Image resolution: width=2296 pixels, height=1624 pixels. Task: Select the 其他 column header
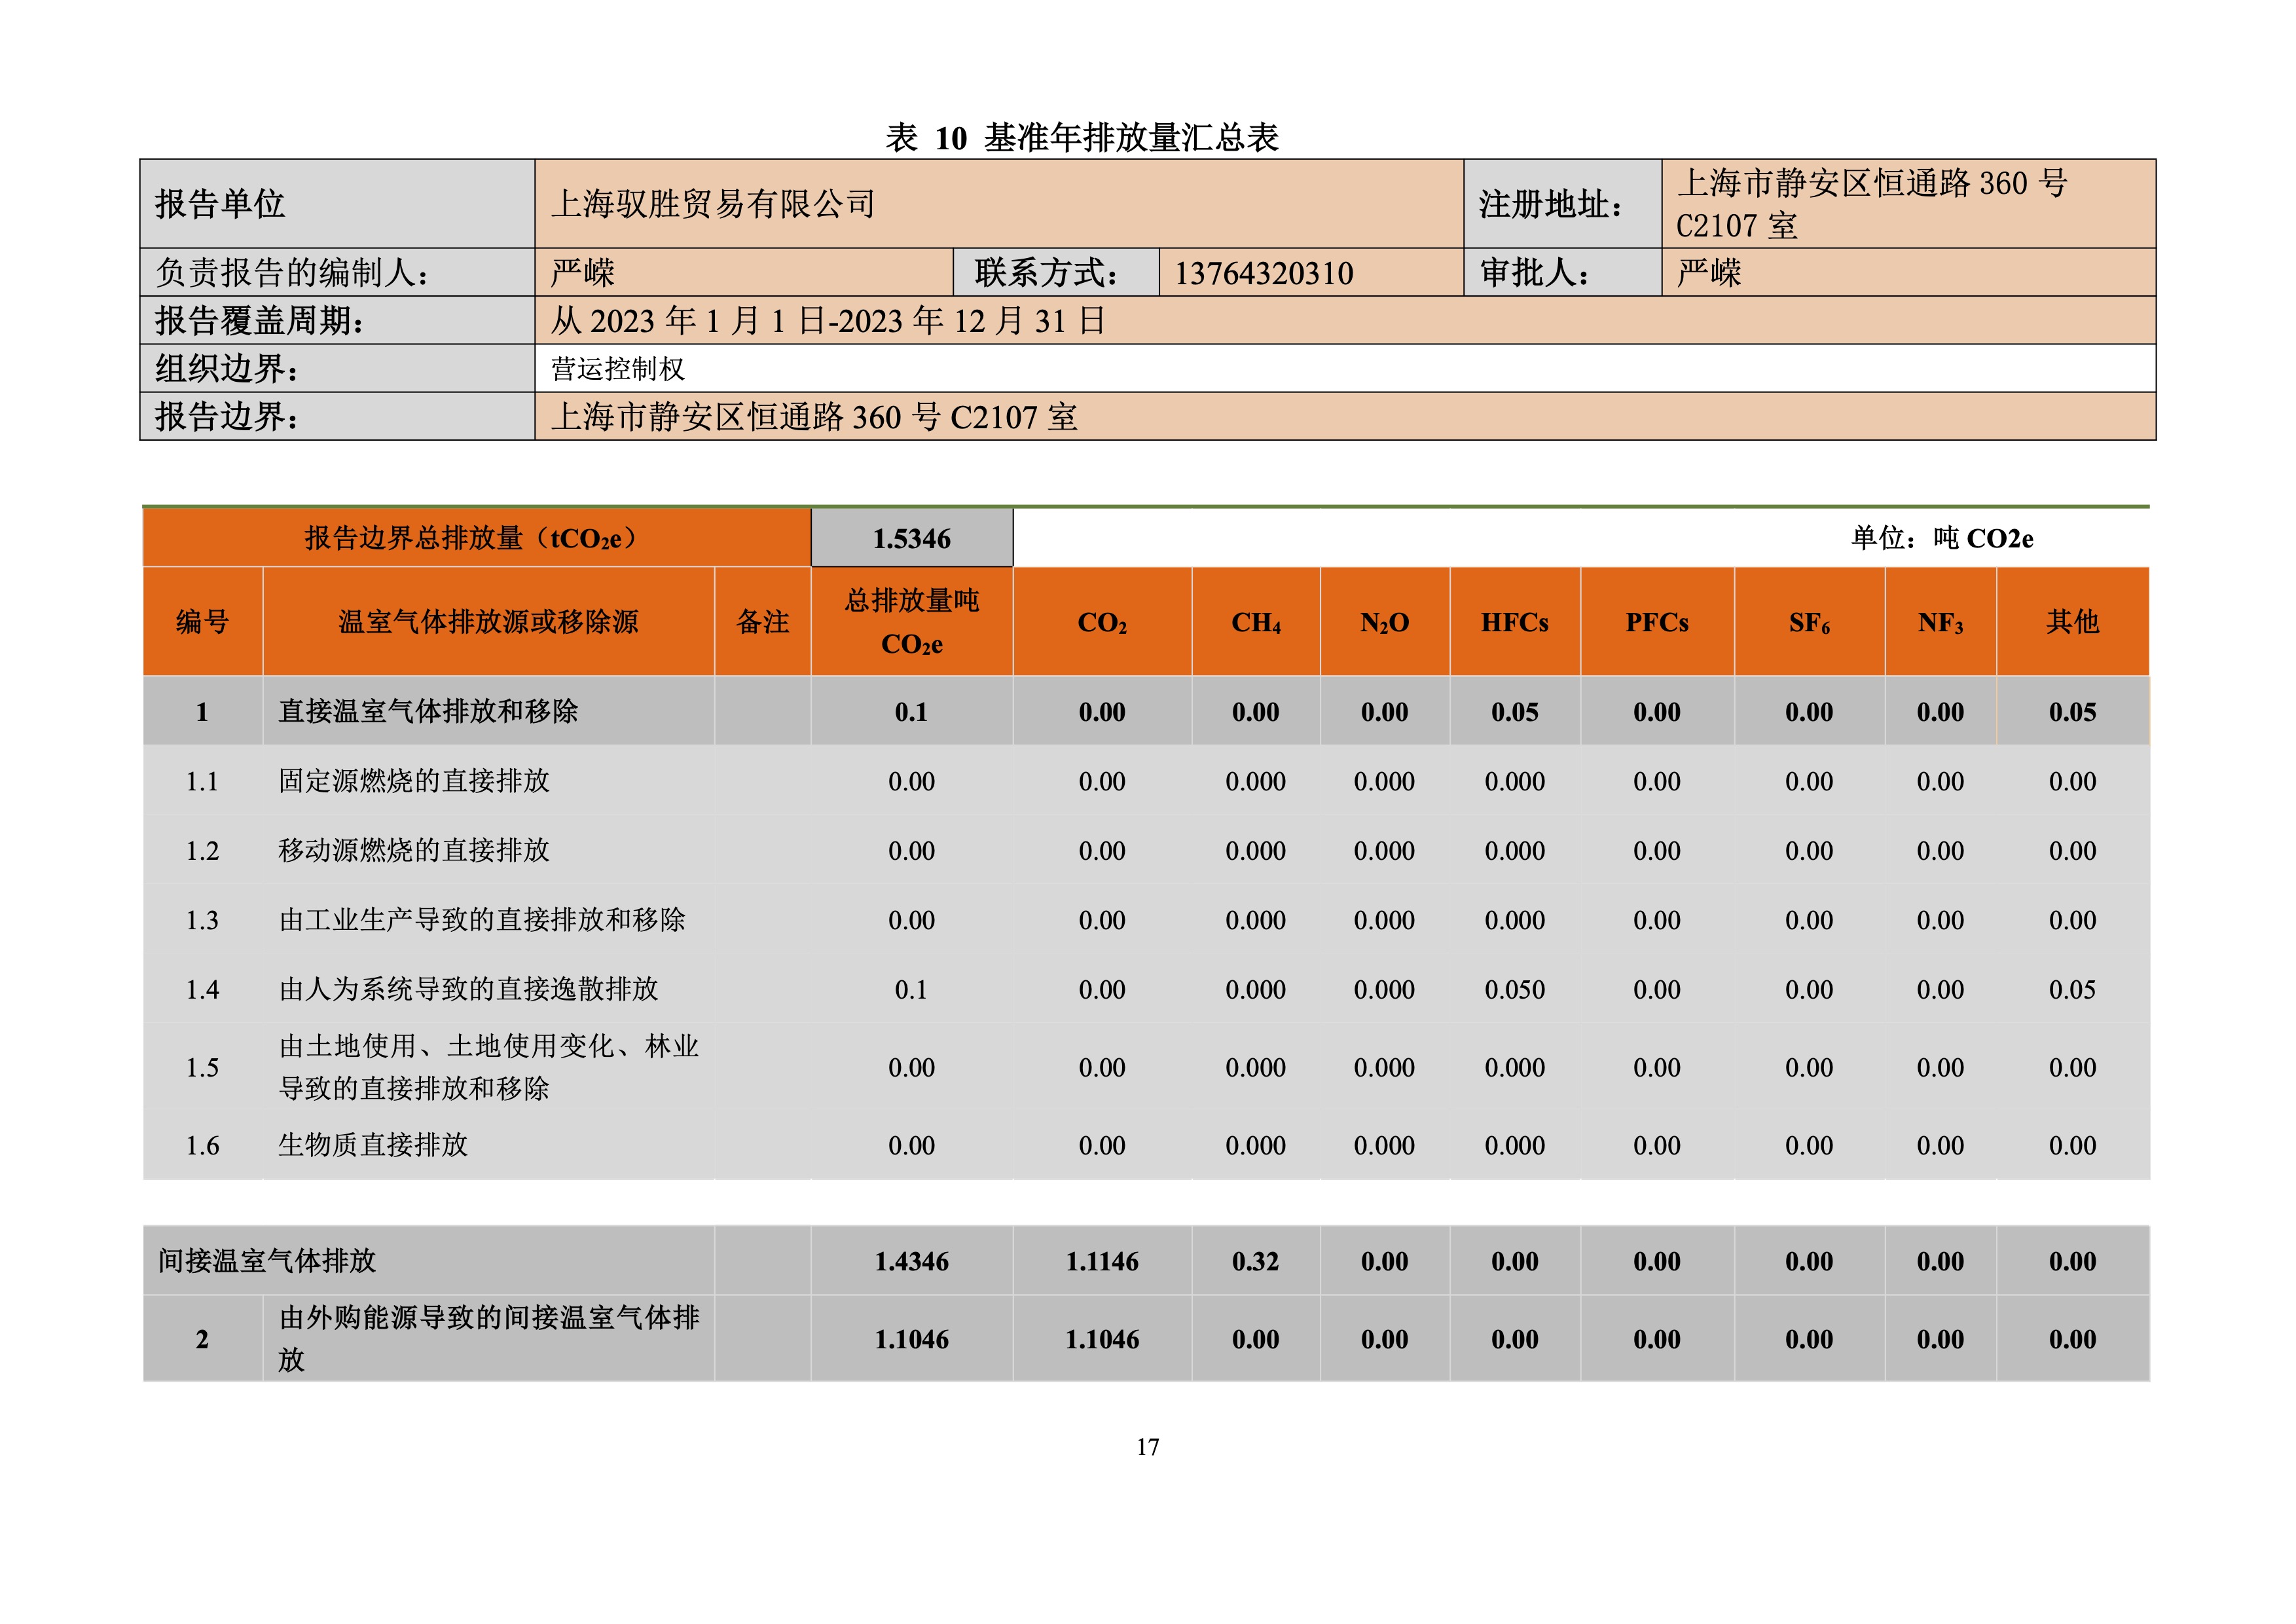[x=2073, y=622]
